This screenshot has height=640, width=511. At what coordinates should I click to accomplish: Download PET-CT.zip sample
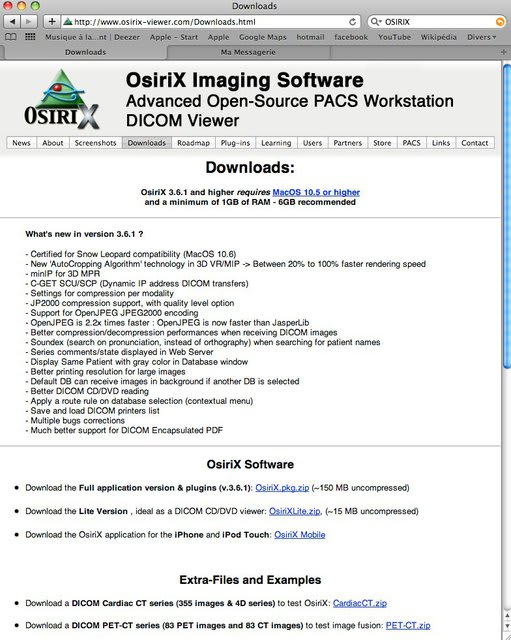tap(408, 625)
